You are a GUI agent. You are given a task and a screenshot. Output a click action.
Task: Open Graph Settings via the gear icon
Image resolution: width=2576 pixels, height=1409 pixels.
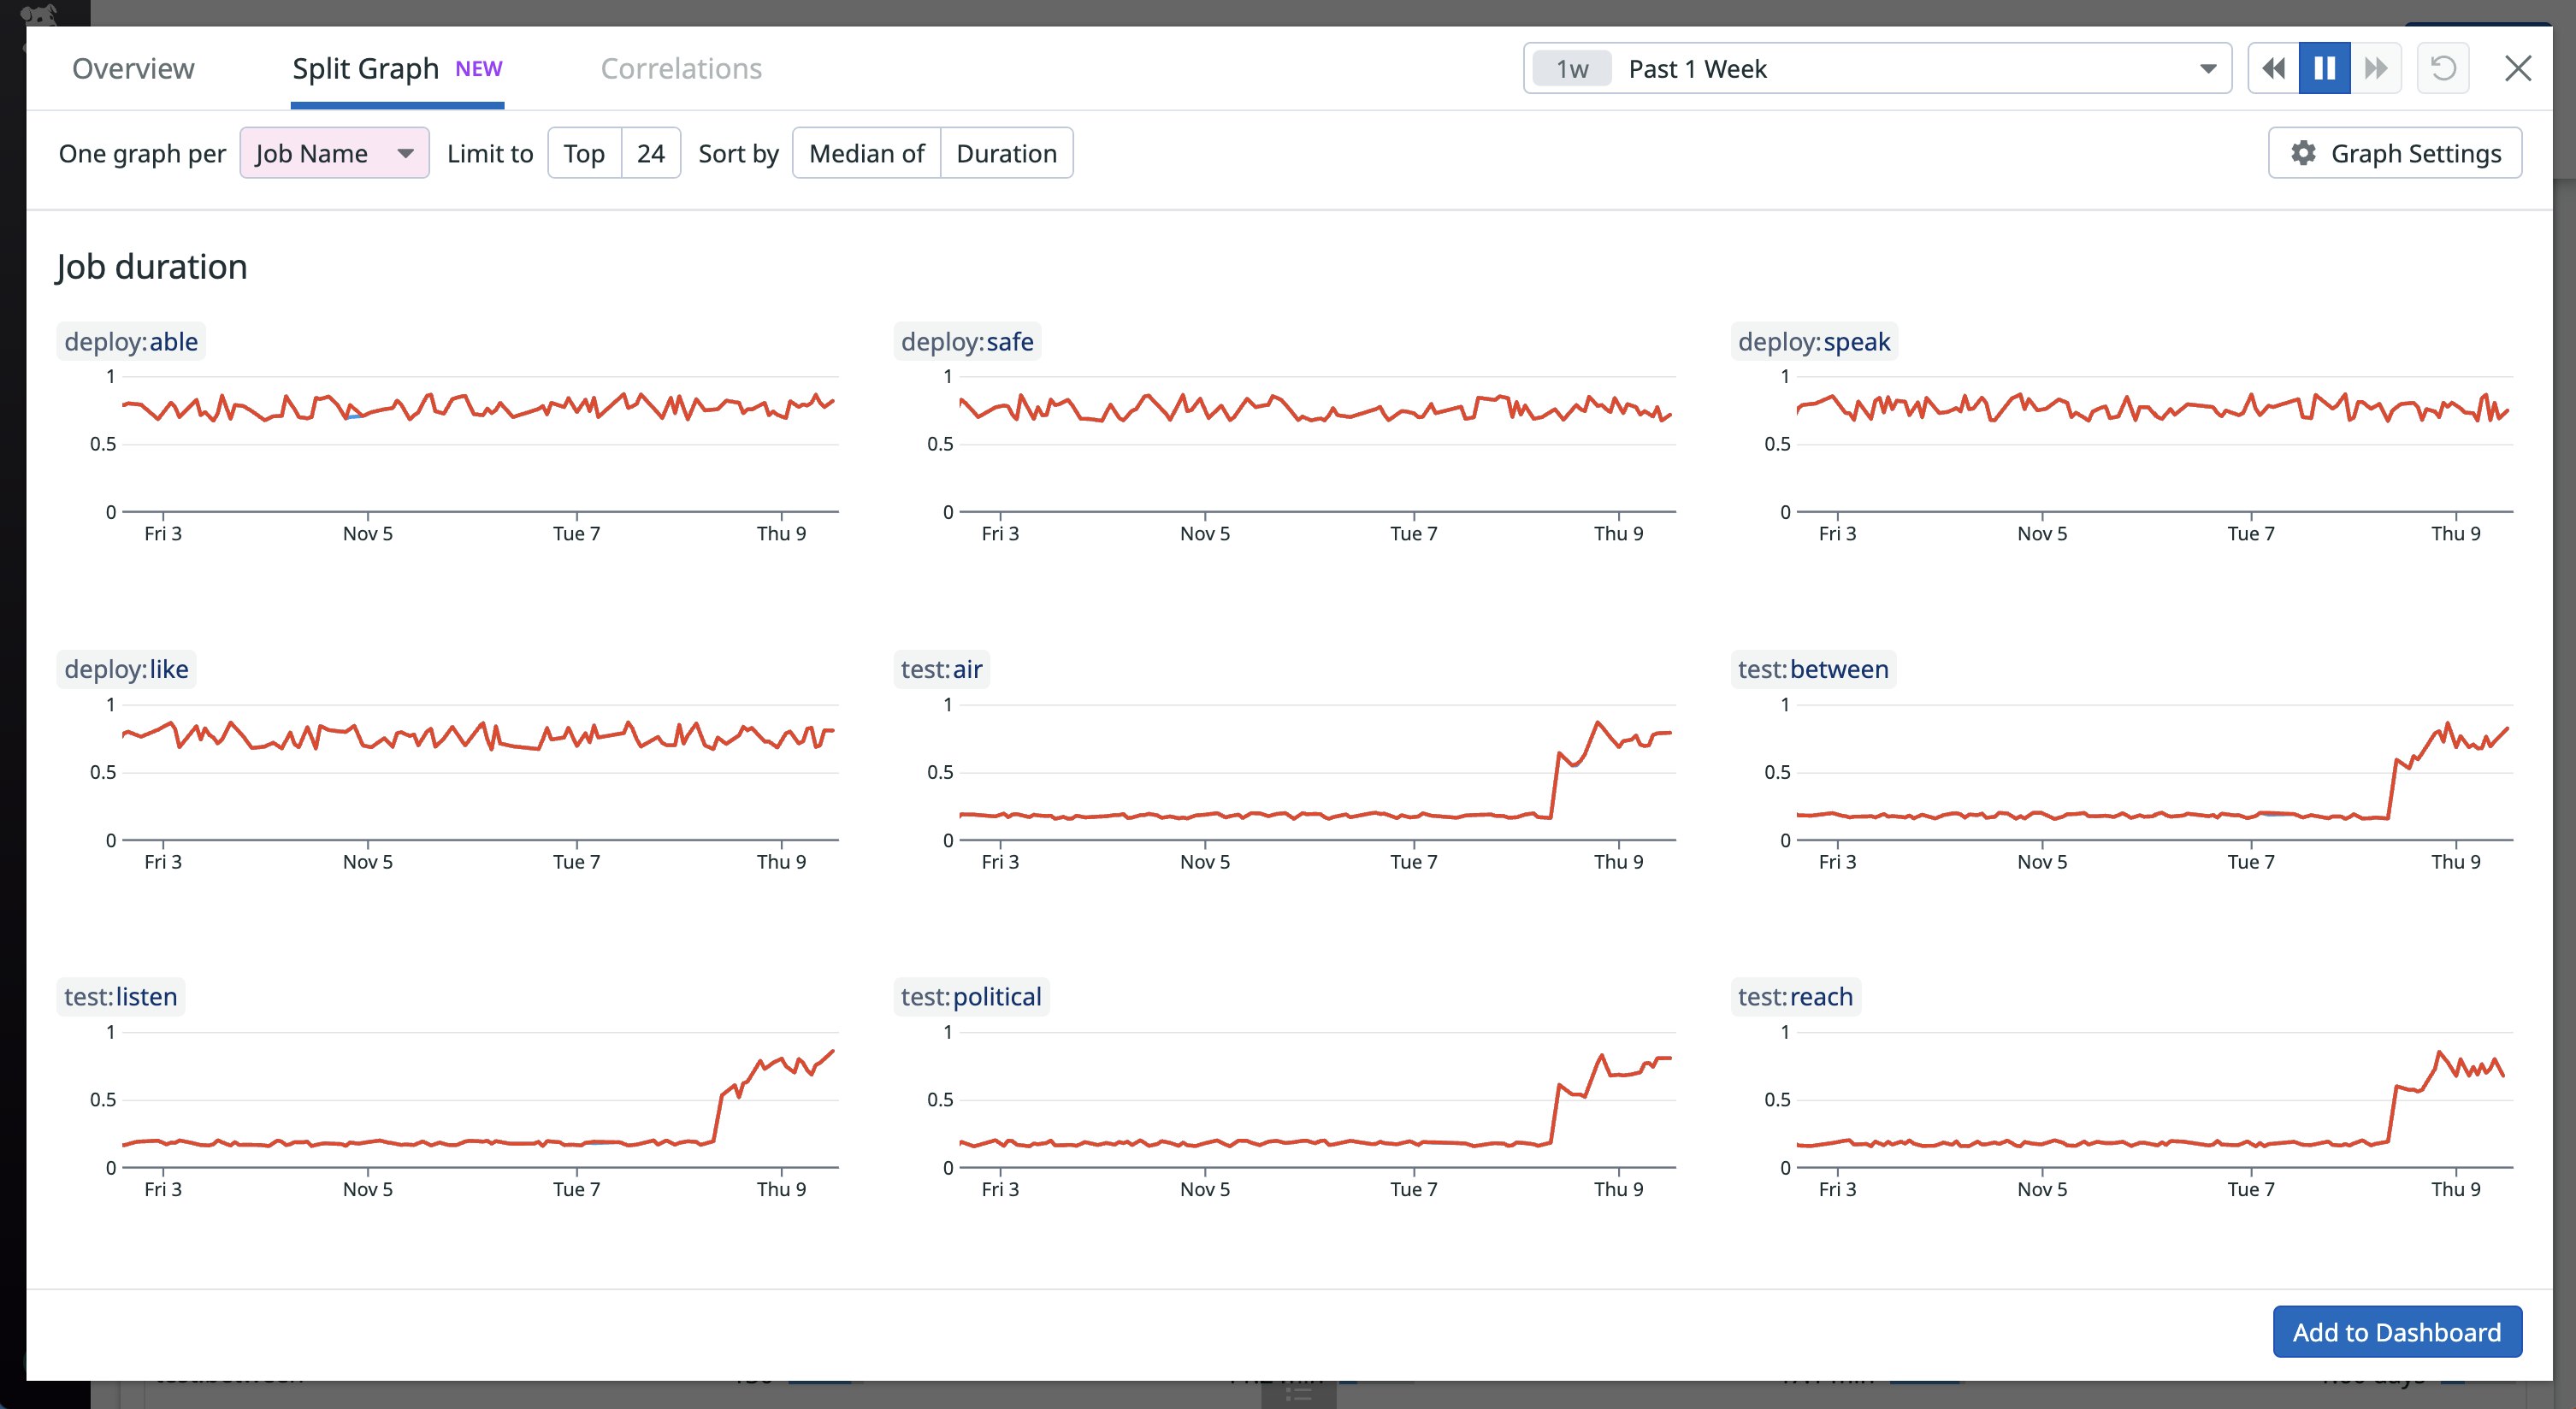[2305, 153]
